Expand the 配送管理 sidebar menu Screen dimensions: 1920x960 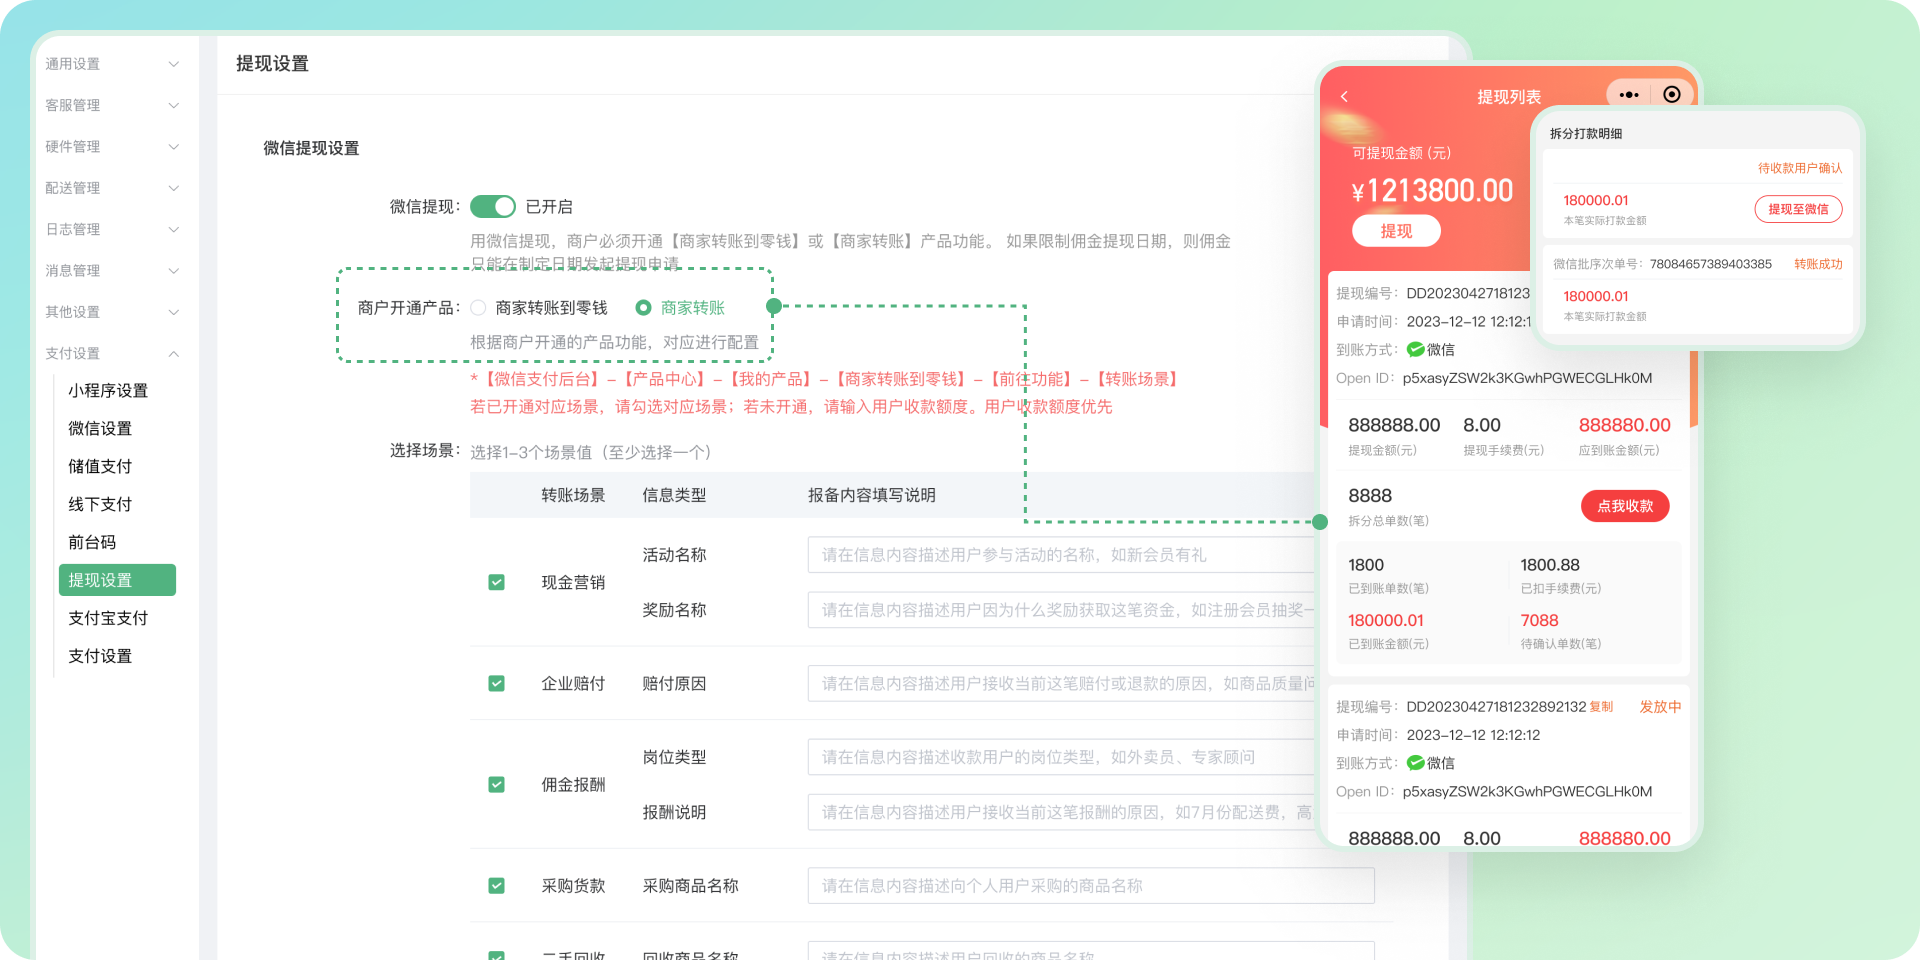click(x=111, y=188)
